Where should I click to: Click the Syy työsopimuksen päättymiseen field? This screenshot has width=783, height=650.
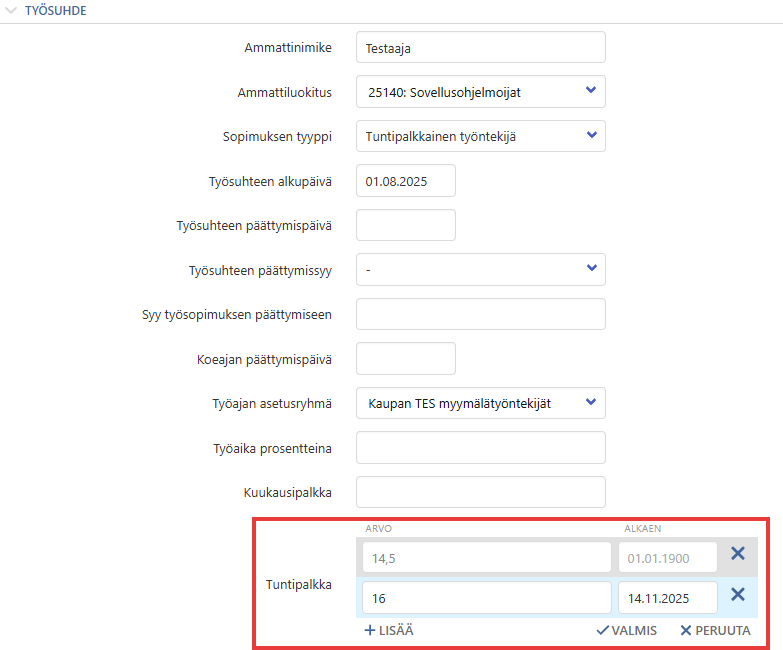tap(480, 314)
